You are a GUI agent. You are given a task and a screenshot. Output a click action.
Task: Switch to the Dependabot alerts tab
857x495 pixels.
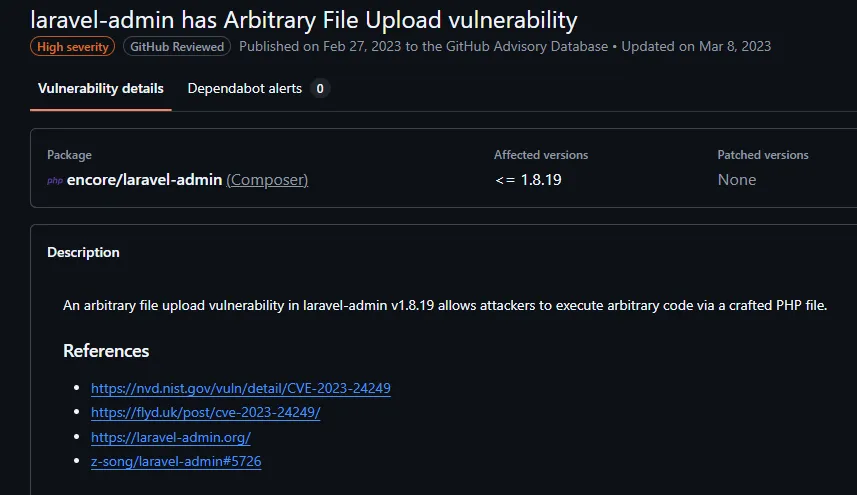245,89
